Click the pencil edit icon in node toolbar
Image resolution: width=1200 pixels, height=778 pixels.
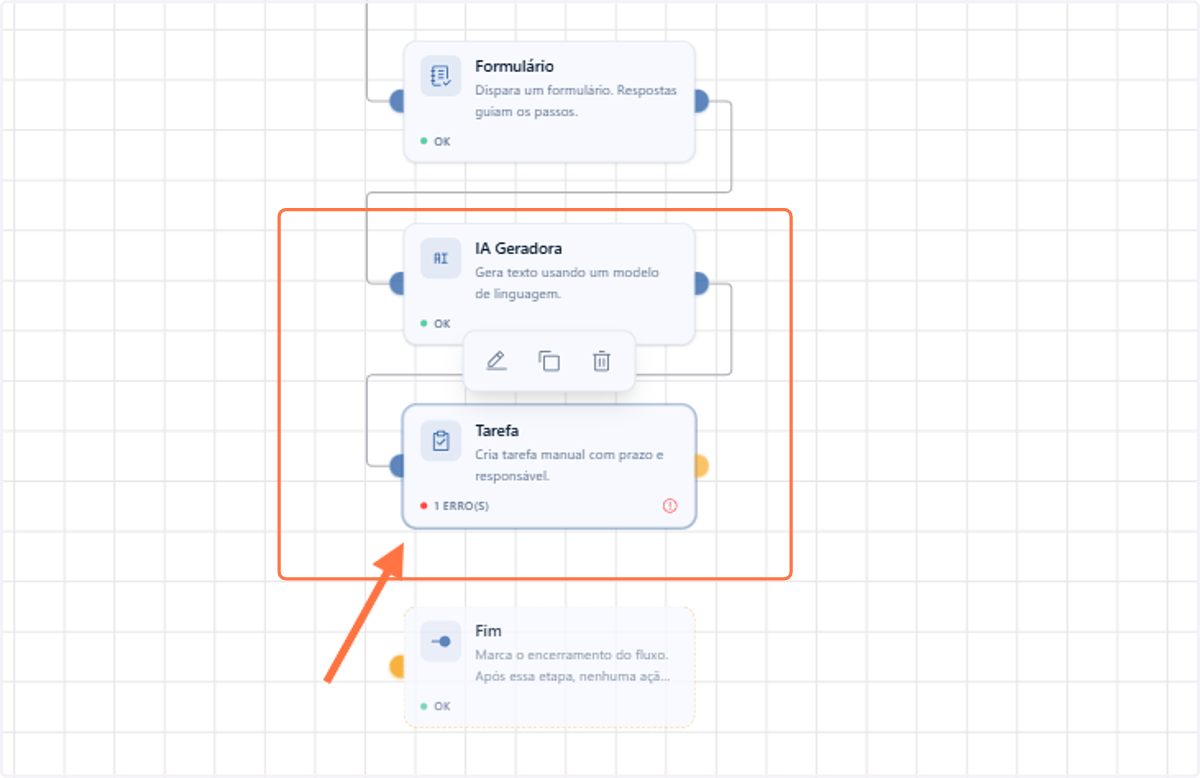[496, 361]
